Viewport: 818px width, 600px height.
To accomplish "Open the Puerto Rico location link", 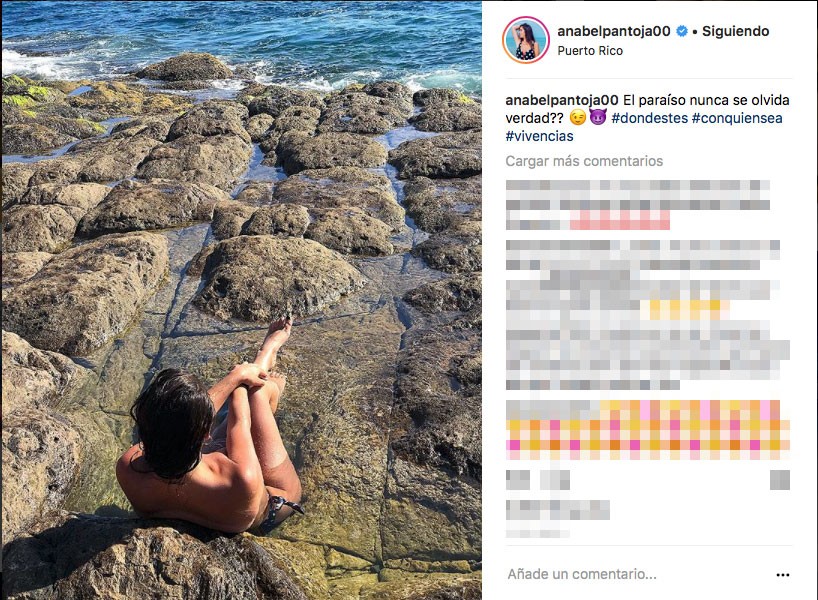I will (590, 51).
